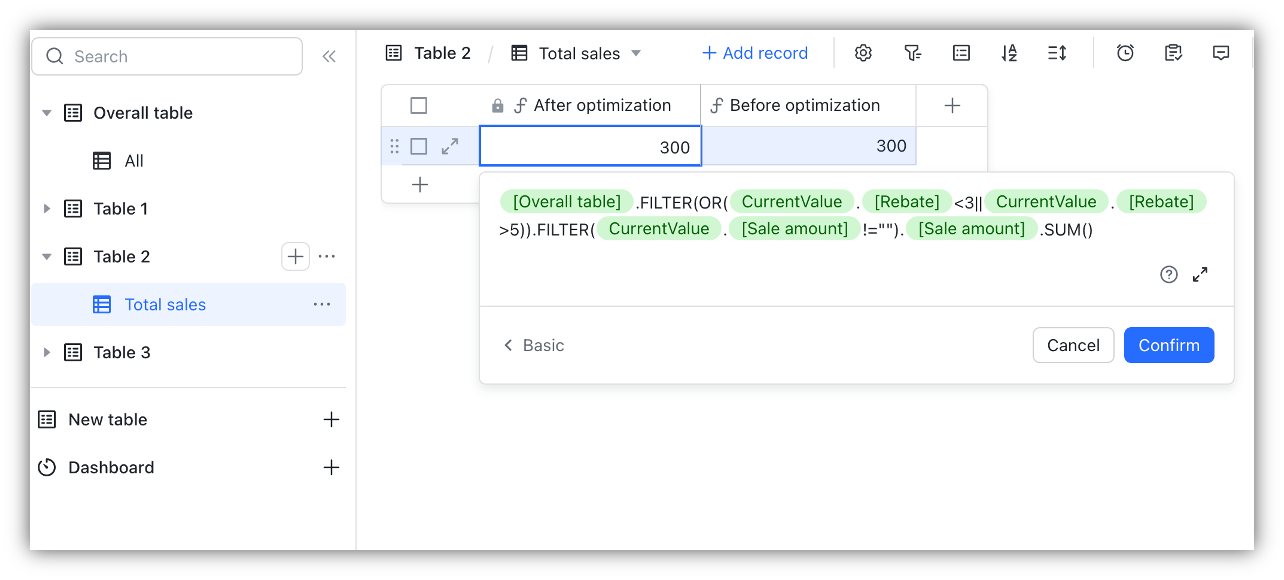The height and width of the screenshot is (580, 1284).
Task: Collapse the Overall table tree item
Action: pos(47,112)
